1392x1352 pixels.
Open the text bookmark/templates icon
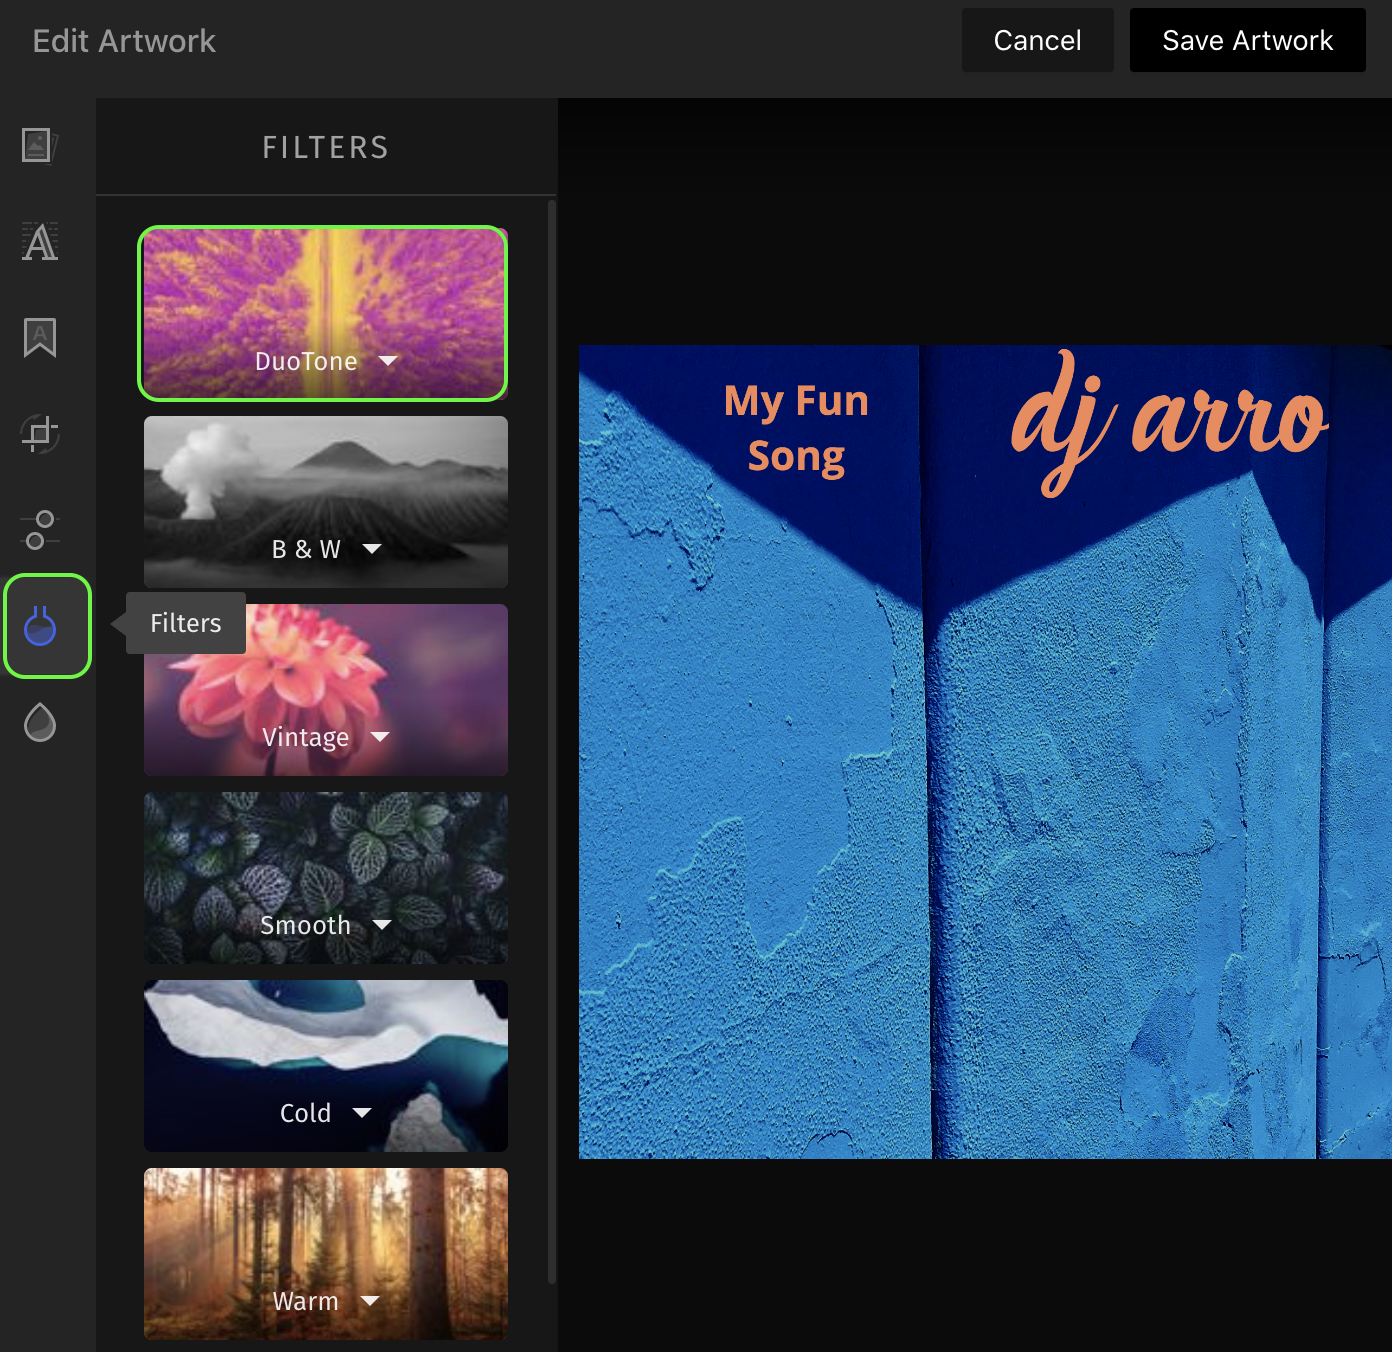click(40, 338)
